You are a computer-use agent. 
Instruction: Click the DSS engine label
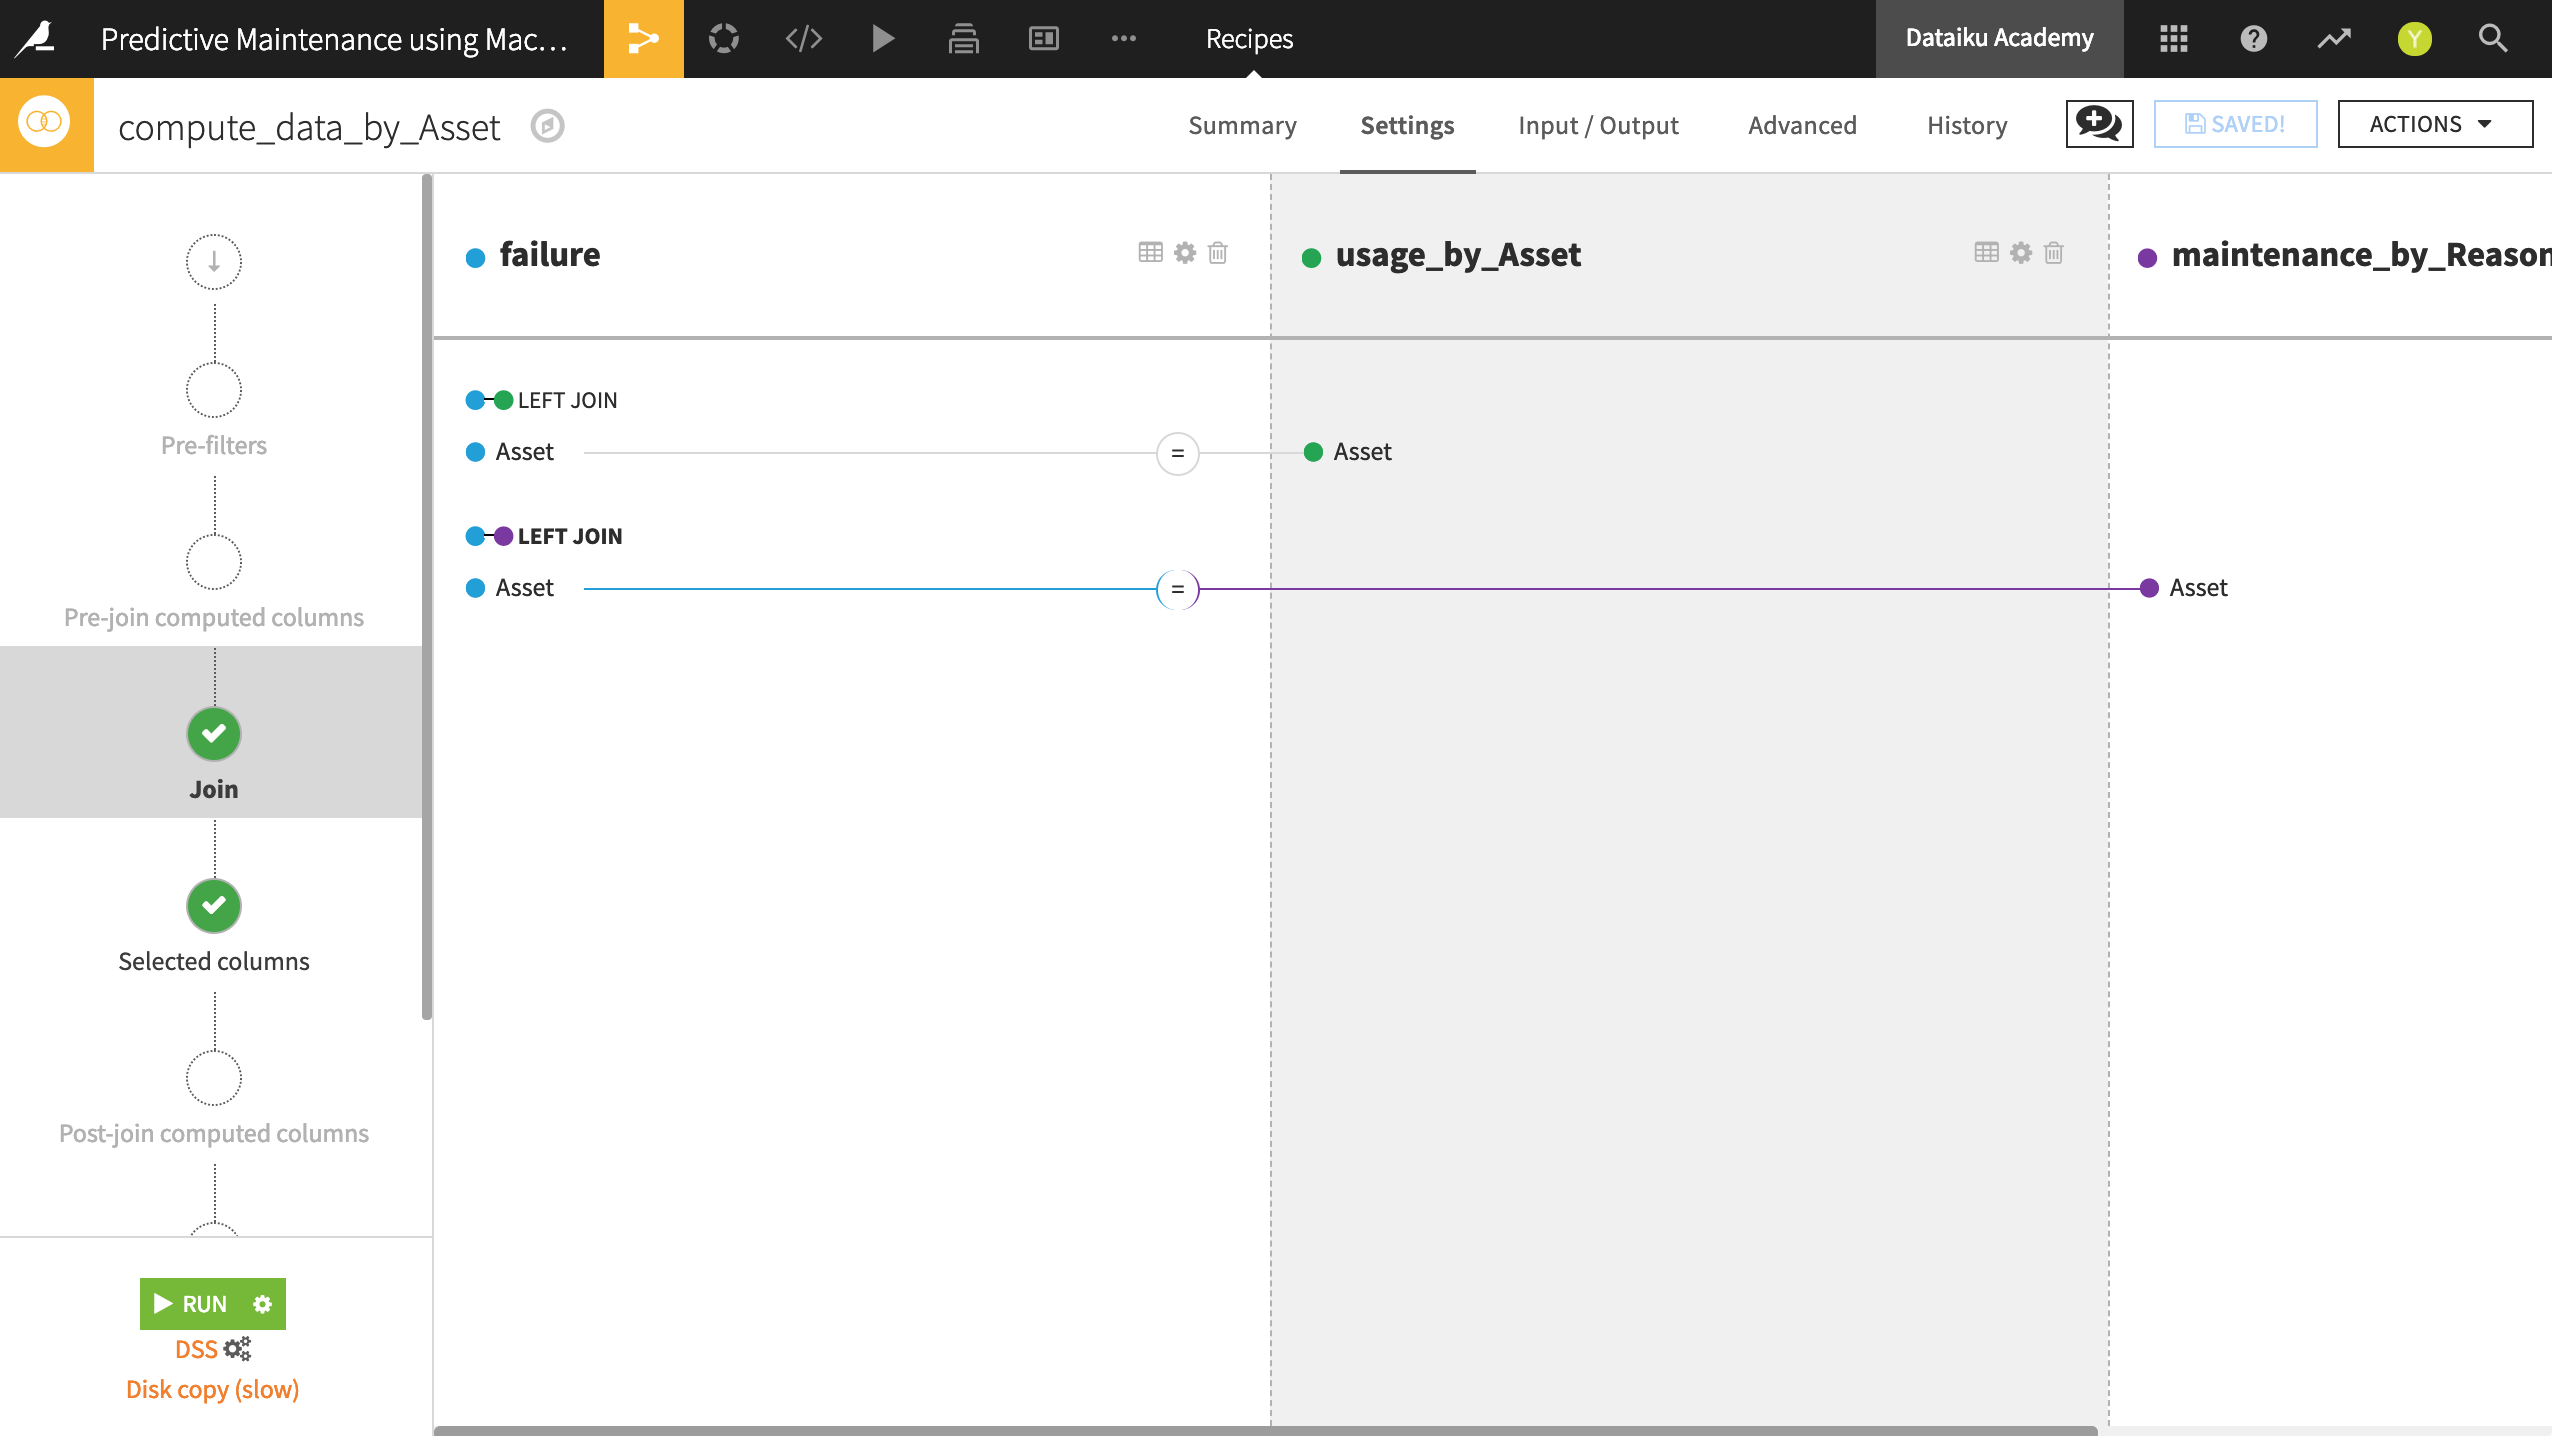click(x=196, y=1349)
